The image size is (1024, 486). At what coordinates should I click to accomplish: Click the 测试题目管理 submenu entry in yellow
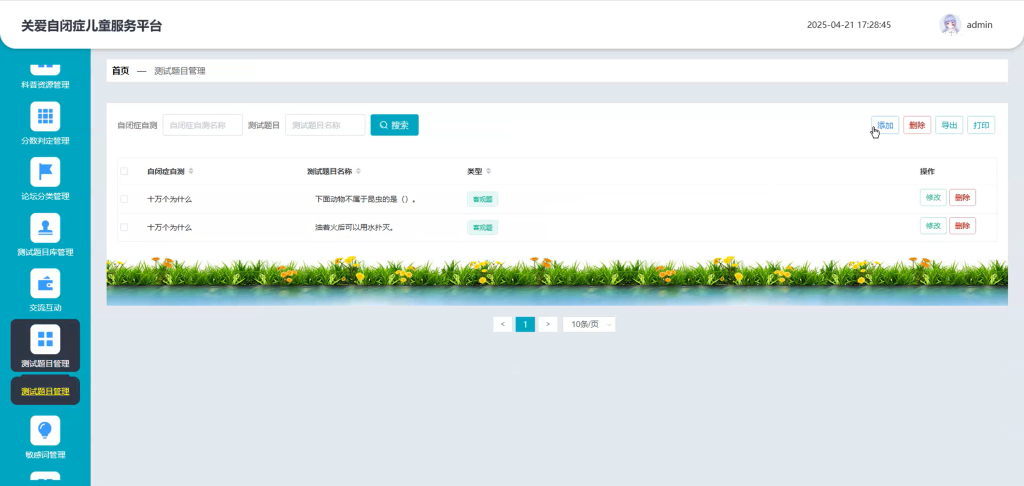point(45,392)
